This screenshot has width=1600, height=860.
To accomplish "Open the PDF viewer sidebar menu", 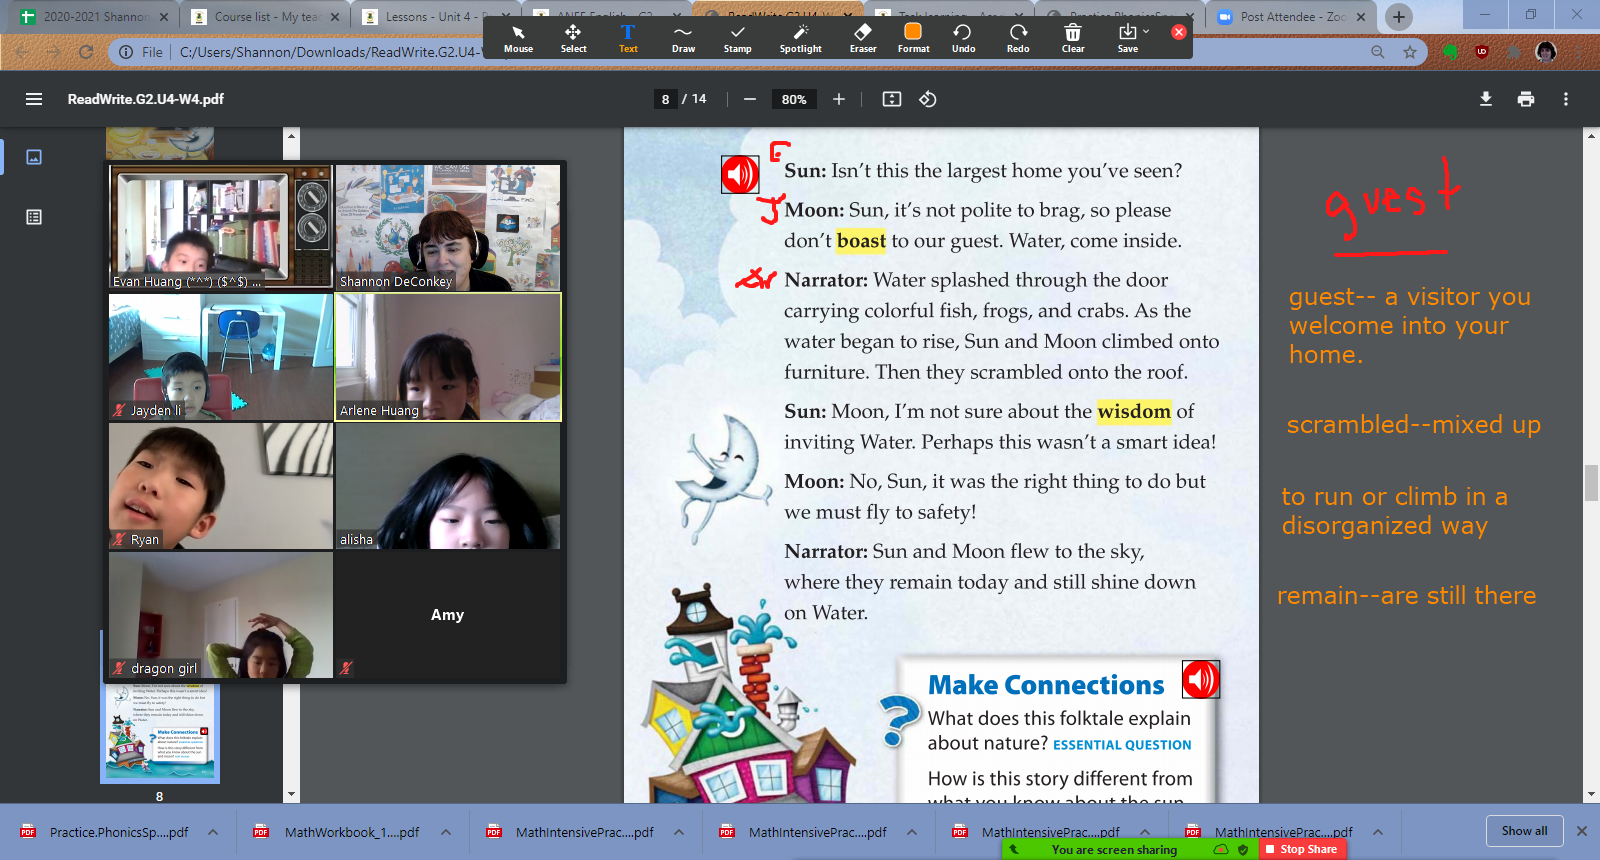I will point(34,99).
